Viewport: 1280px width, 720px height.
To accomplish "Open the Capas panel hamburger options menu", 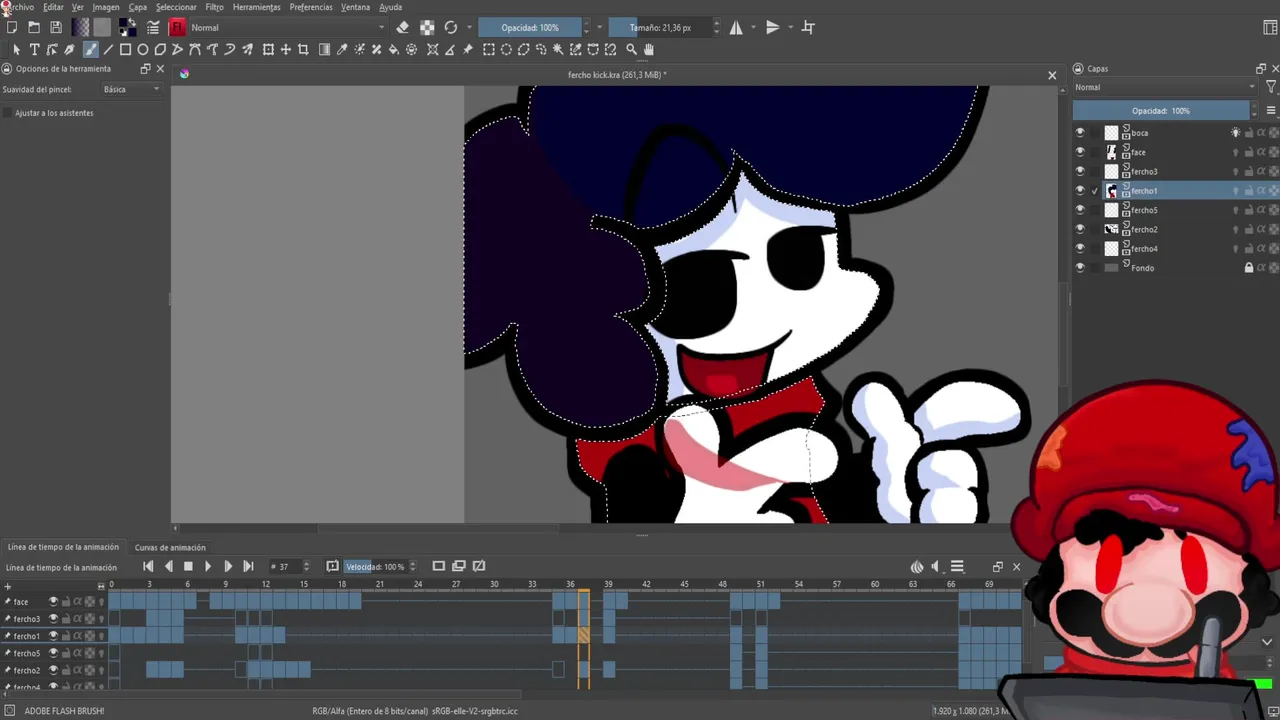I will click(1271, 110).
